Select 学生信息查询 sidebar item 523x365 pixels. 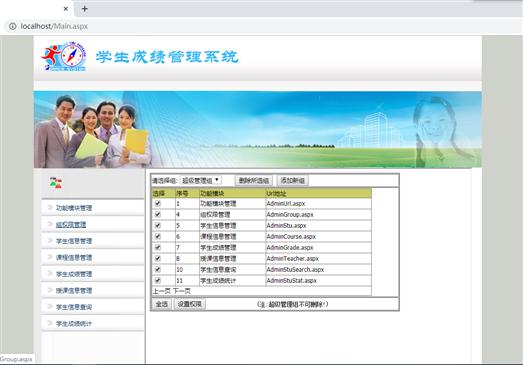coord(74,307)
